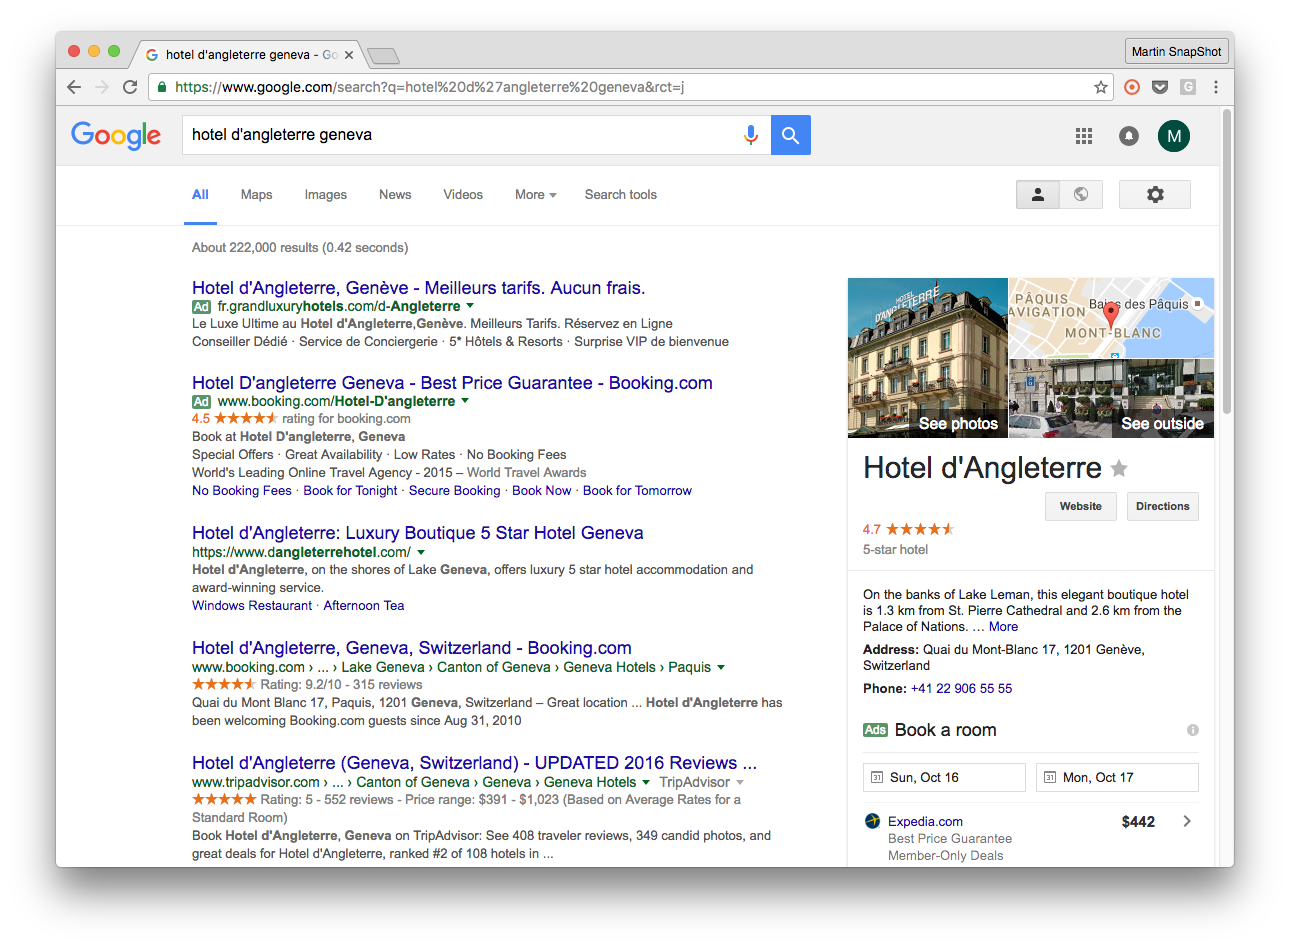Open the No Booking Fees ad sitelink
1290x947 pixels.
pos(242,491)
